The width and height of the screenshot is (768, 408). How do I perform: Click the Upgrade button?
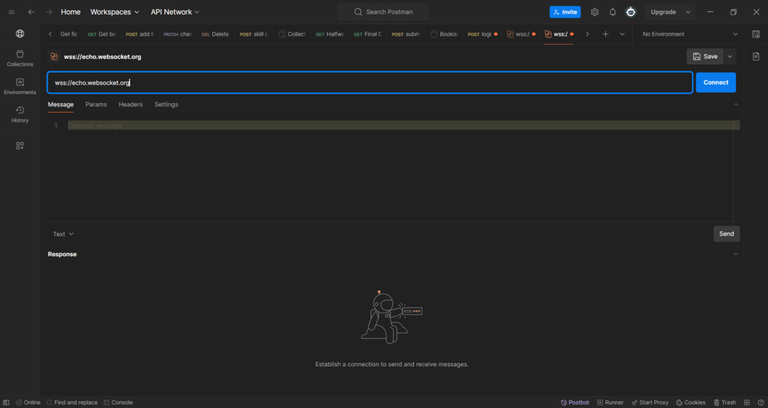[663, 12]
